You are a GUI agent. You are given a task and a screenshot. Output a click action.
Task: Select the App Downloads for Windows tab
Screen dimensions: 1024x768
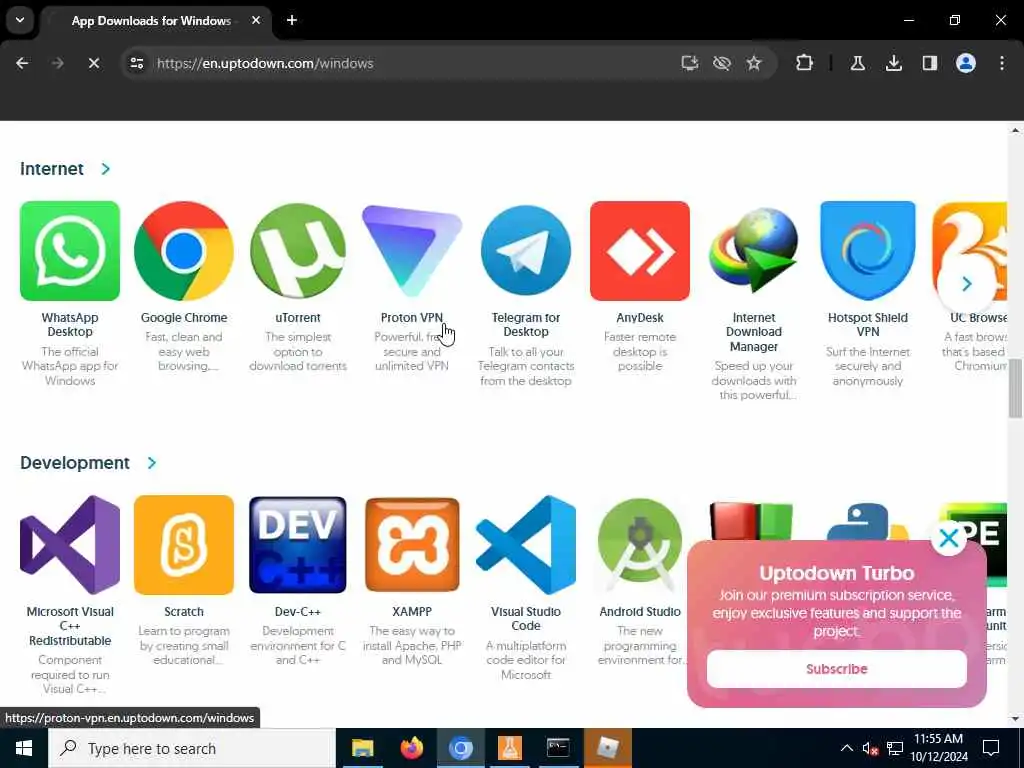(153, 21)
